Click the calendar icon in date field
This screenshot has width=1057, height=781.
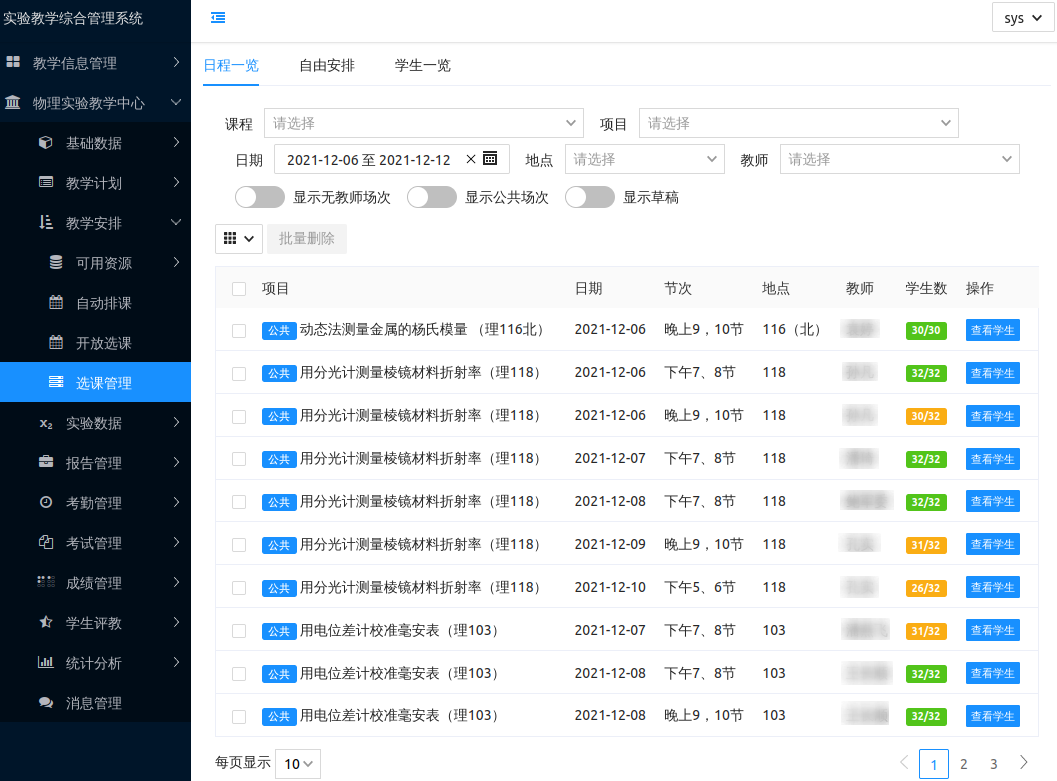tap(490, 159)
